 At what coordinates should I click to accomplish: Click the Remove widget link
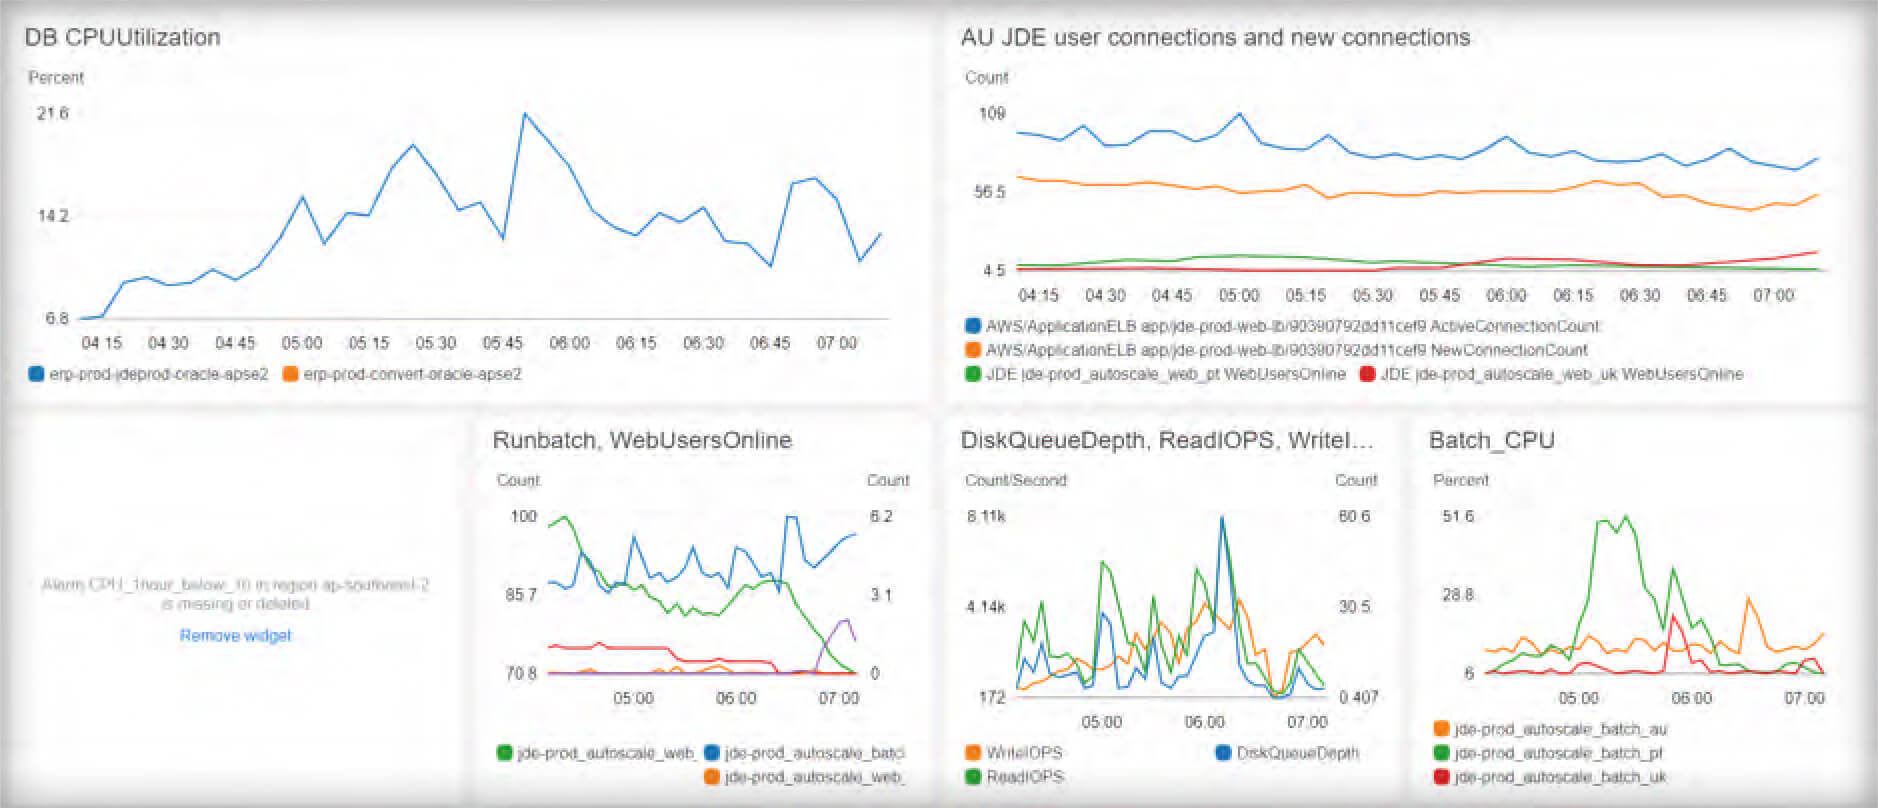[x=235, y=635]
